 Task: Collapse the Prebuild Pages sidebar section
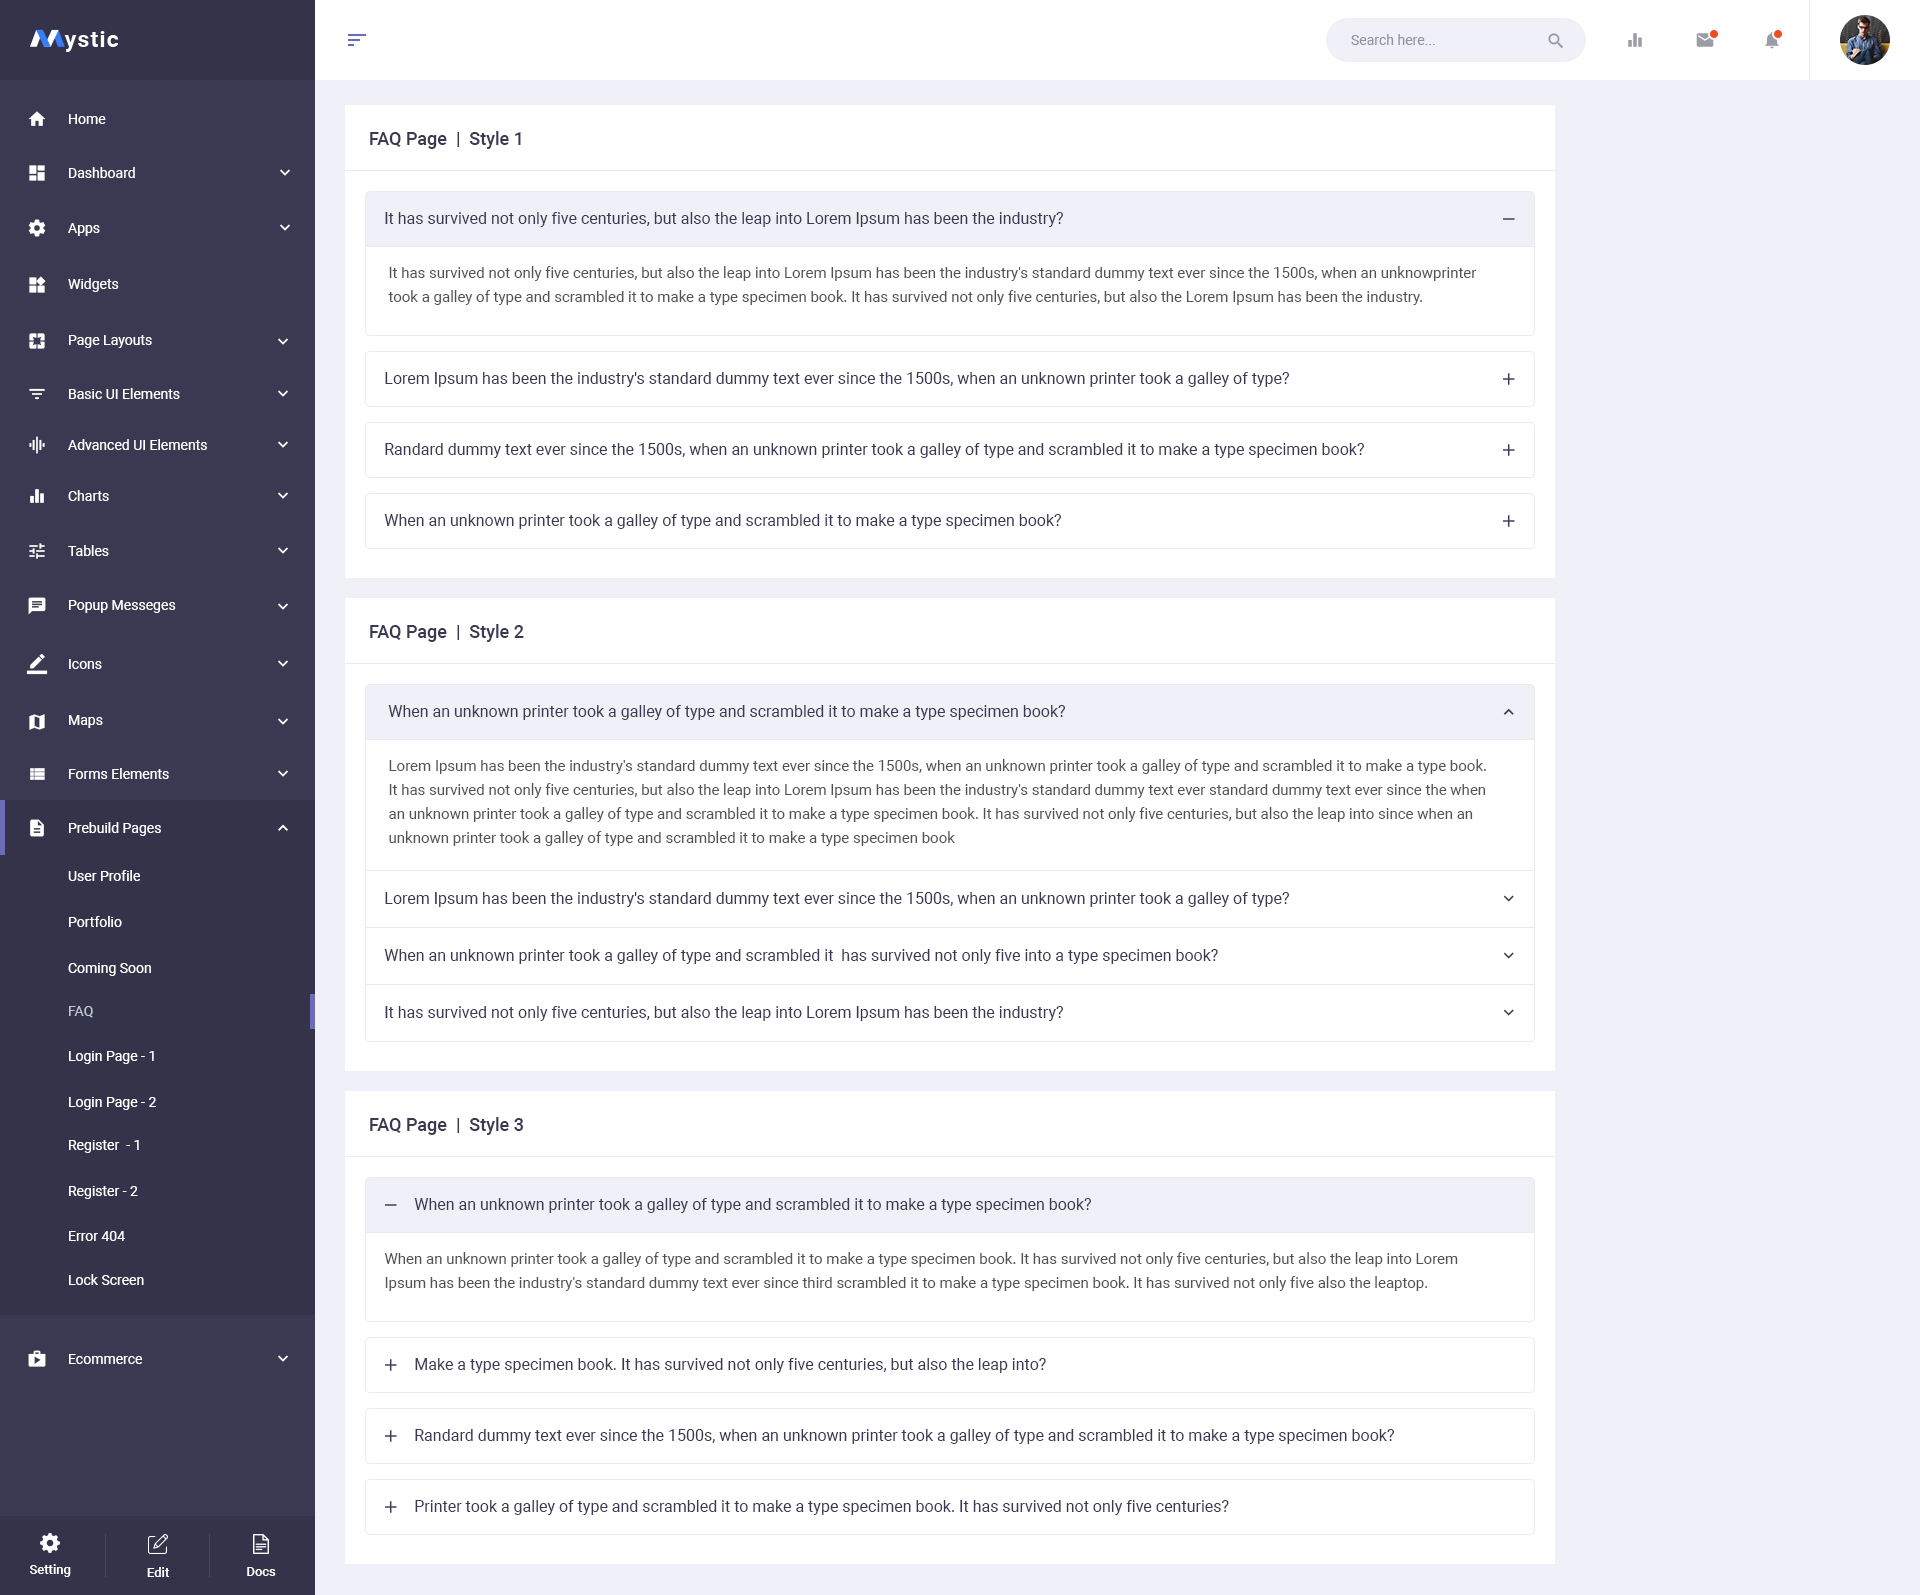pos(283,827)
